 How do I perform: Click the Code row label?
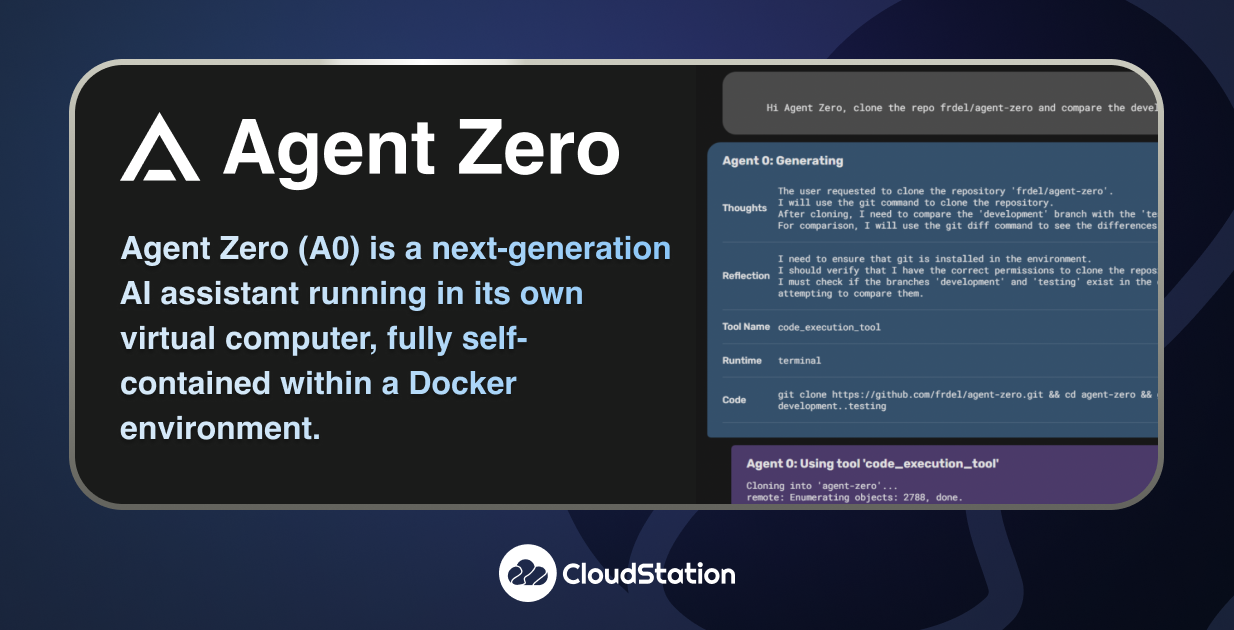click(x=734, y=400)
